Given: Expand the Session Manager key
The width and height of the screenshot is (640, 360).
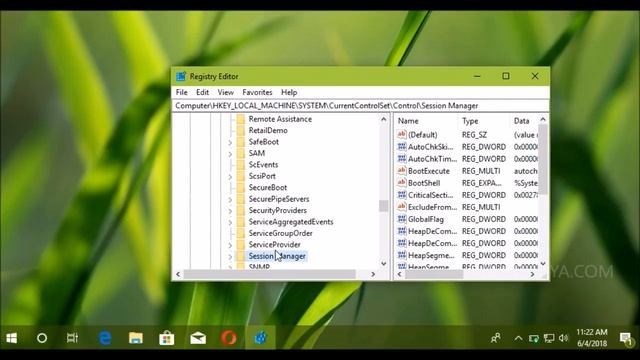Looking at the screenshot, I should pyautogui.click(x=230, y=257).
